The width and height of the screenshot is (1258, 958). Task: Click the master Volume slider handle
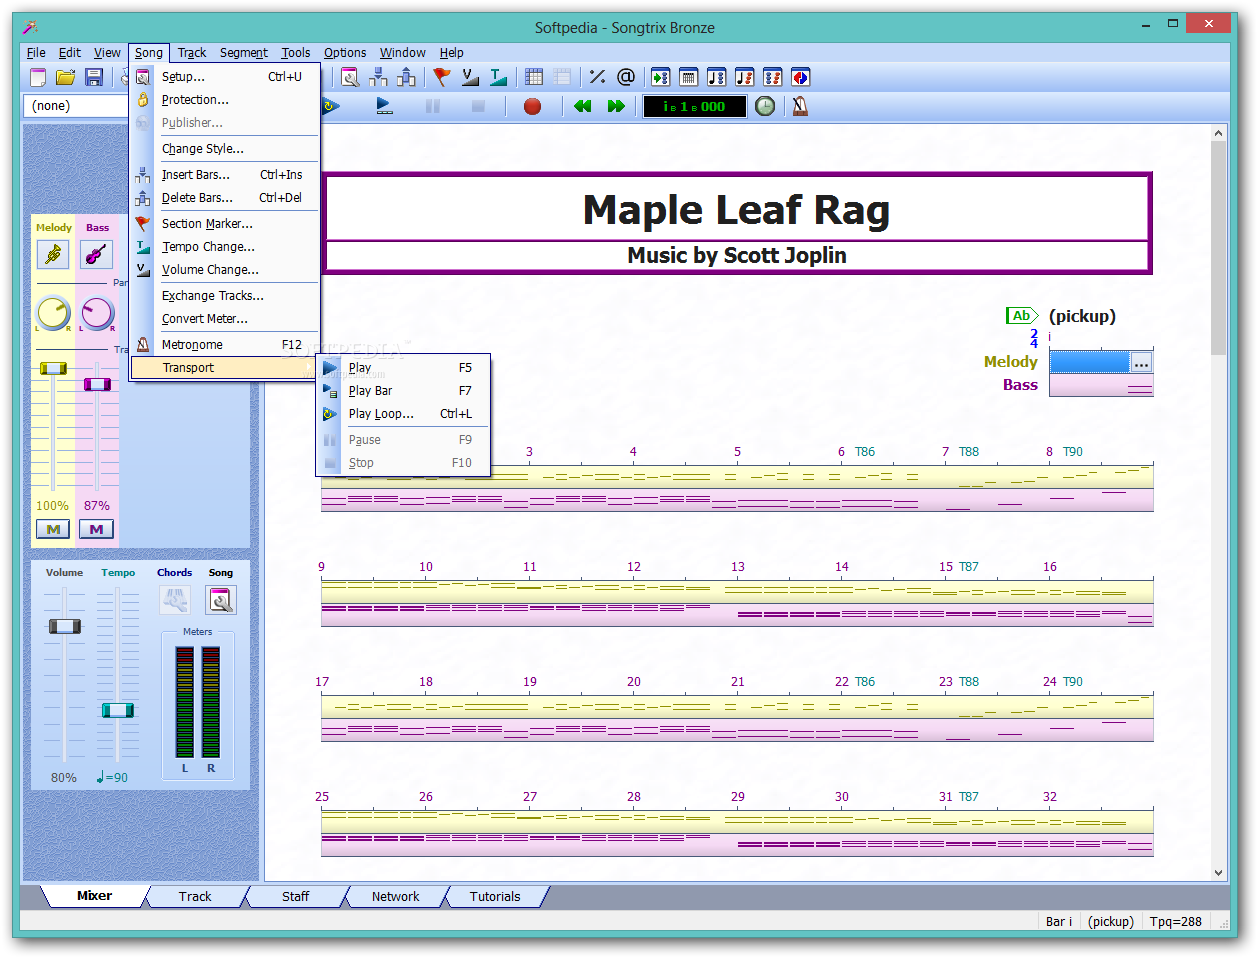(65, 626)
